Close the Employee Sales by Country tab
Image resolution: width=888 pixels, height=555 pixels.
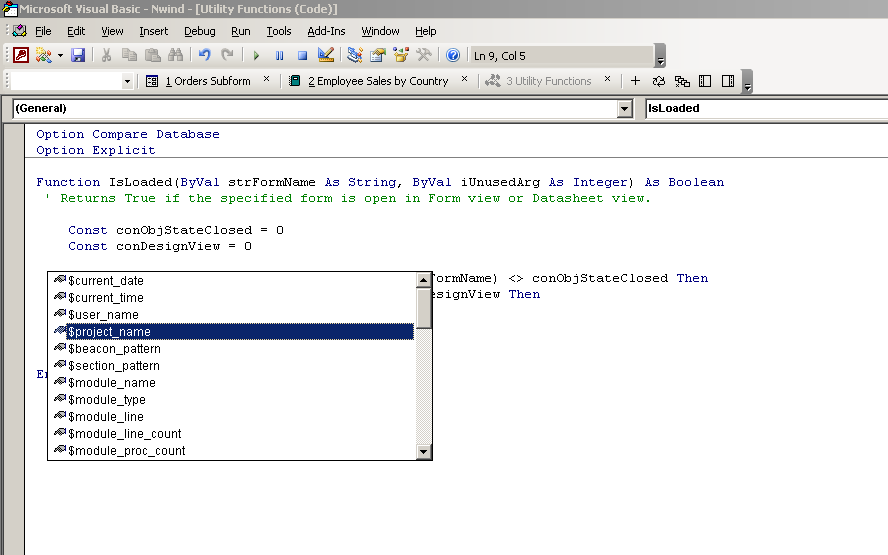pos(464,79)
